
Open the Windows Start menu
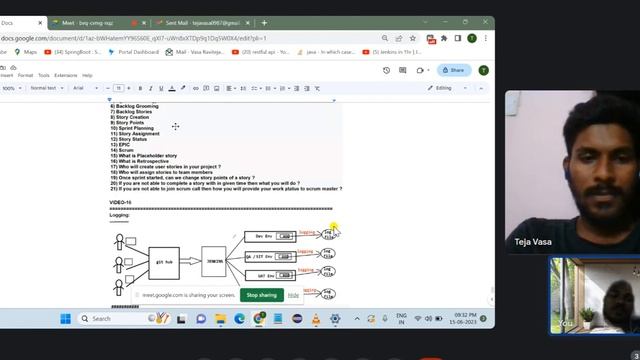point(65,318)
